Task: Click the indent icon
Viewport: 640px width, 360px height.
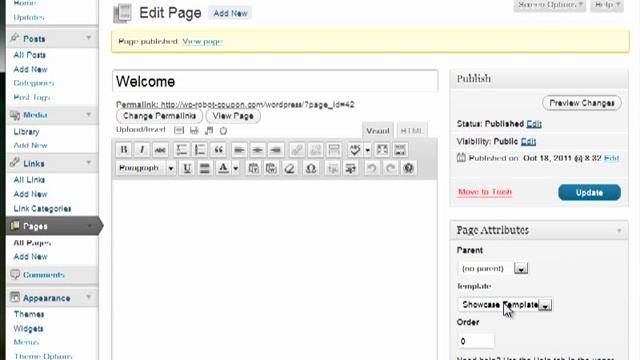Action: pos(351,168)
